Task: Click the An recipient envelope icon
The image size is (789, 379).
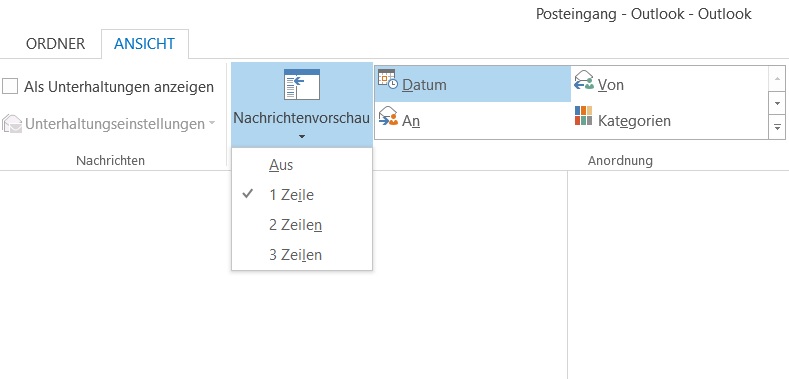Action: [388, 116]
